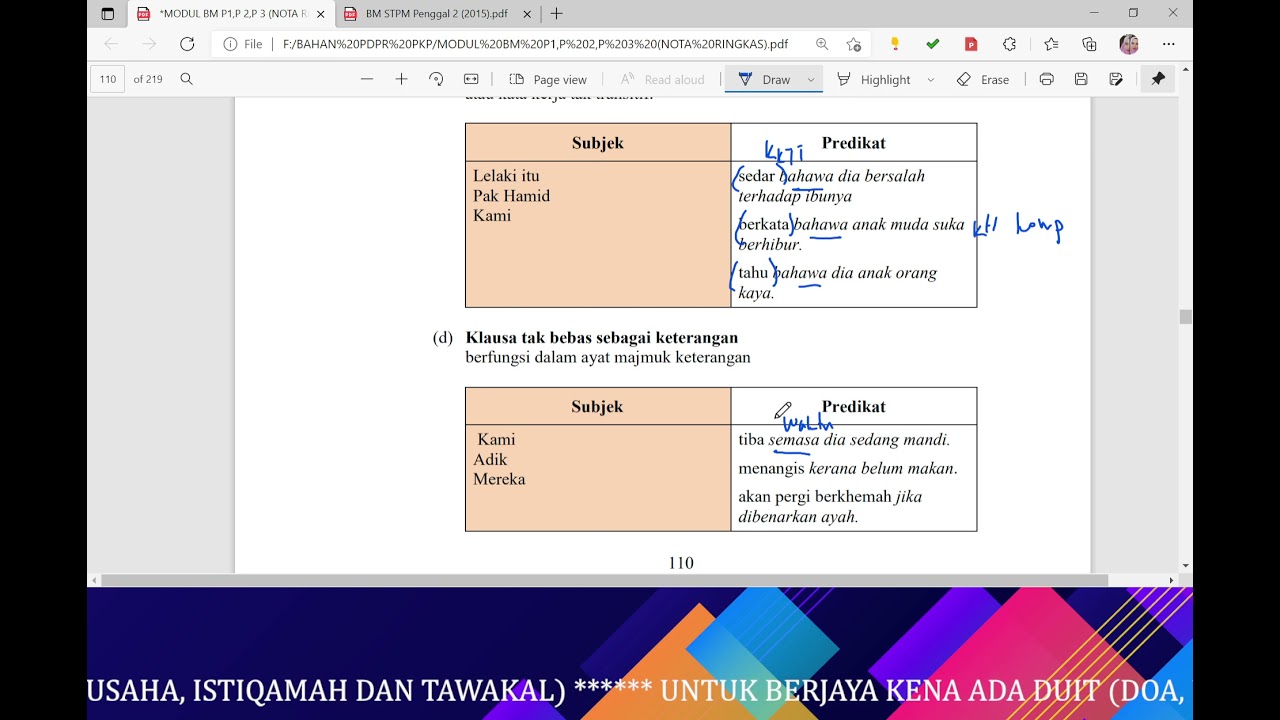This screenshot has width=1280, height=720.
Task: Click printed page number 110 at page bottom
Action: click(x=681, y=563)
